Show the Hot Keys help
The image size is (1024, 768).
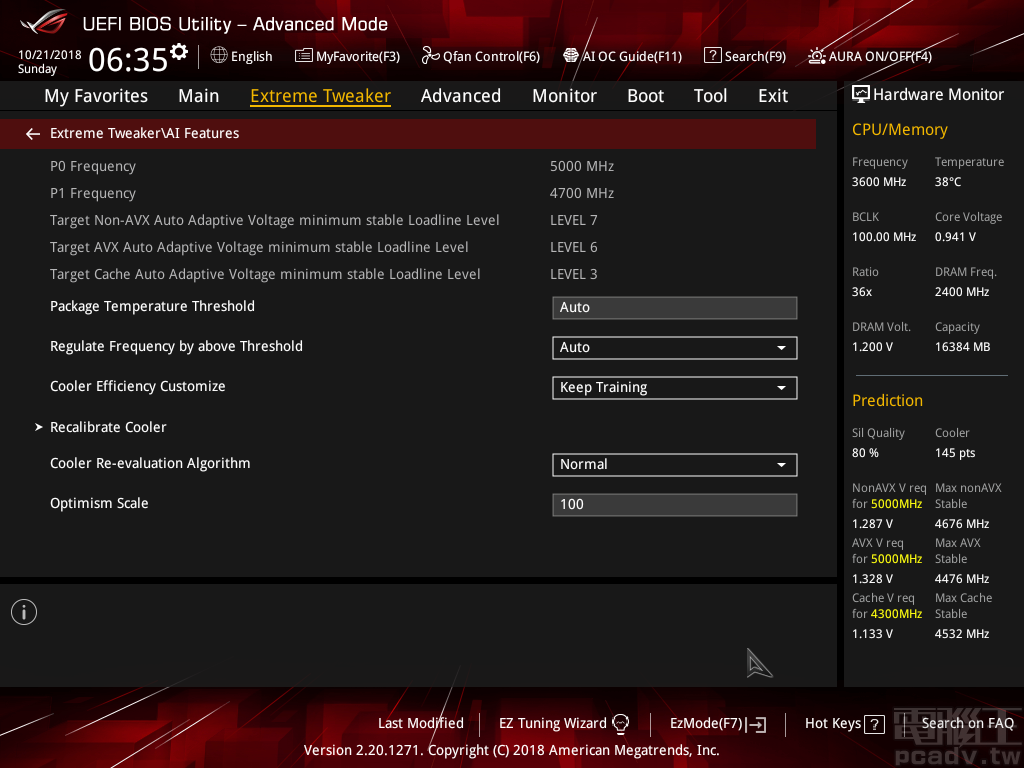coord(844,723)
